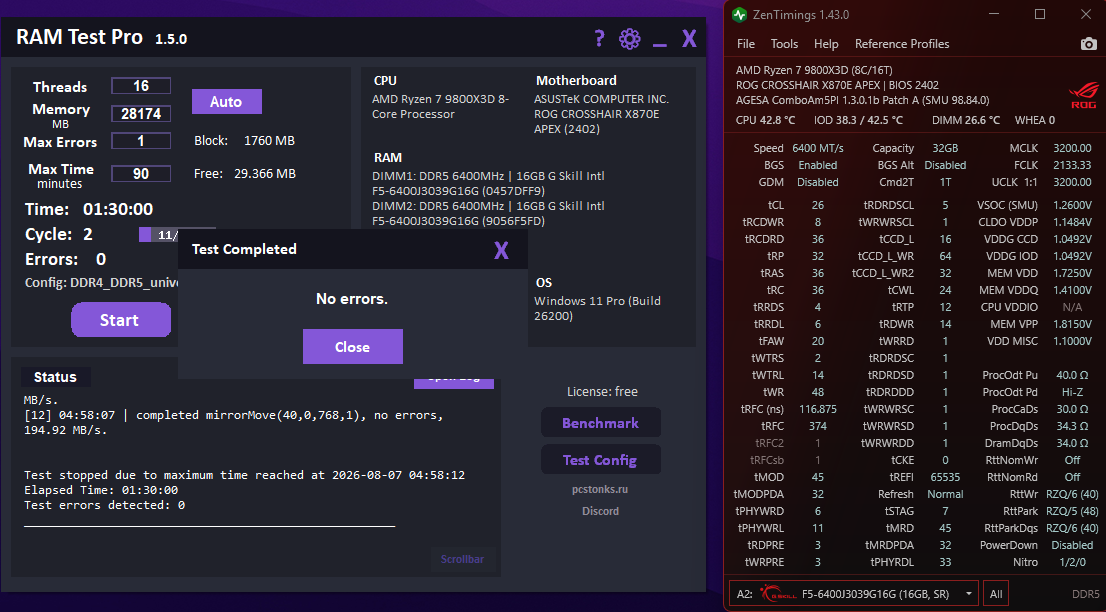Image resolution: width=1106 pixels, height=612 pixels.
Task: Click the ZenTimings app logo icon
Action: tap(739, 14)
